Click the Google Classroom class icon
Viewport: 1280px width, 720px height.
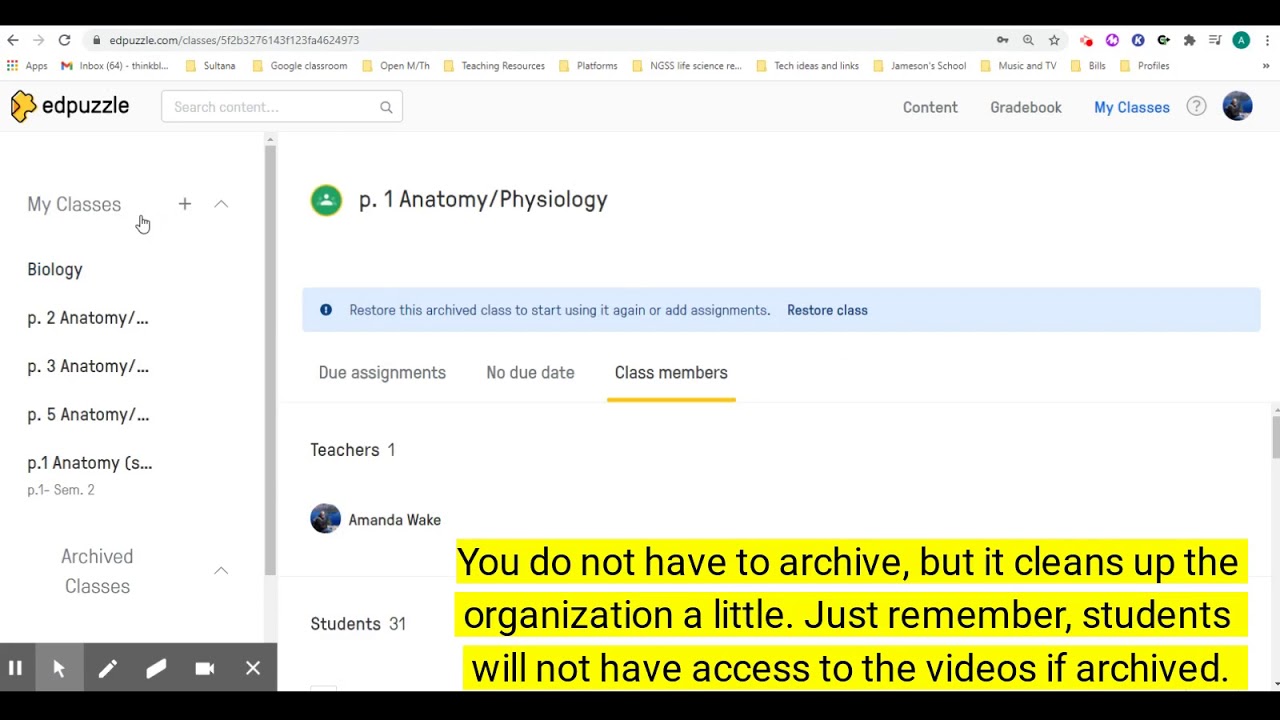coord(326,200)
